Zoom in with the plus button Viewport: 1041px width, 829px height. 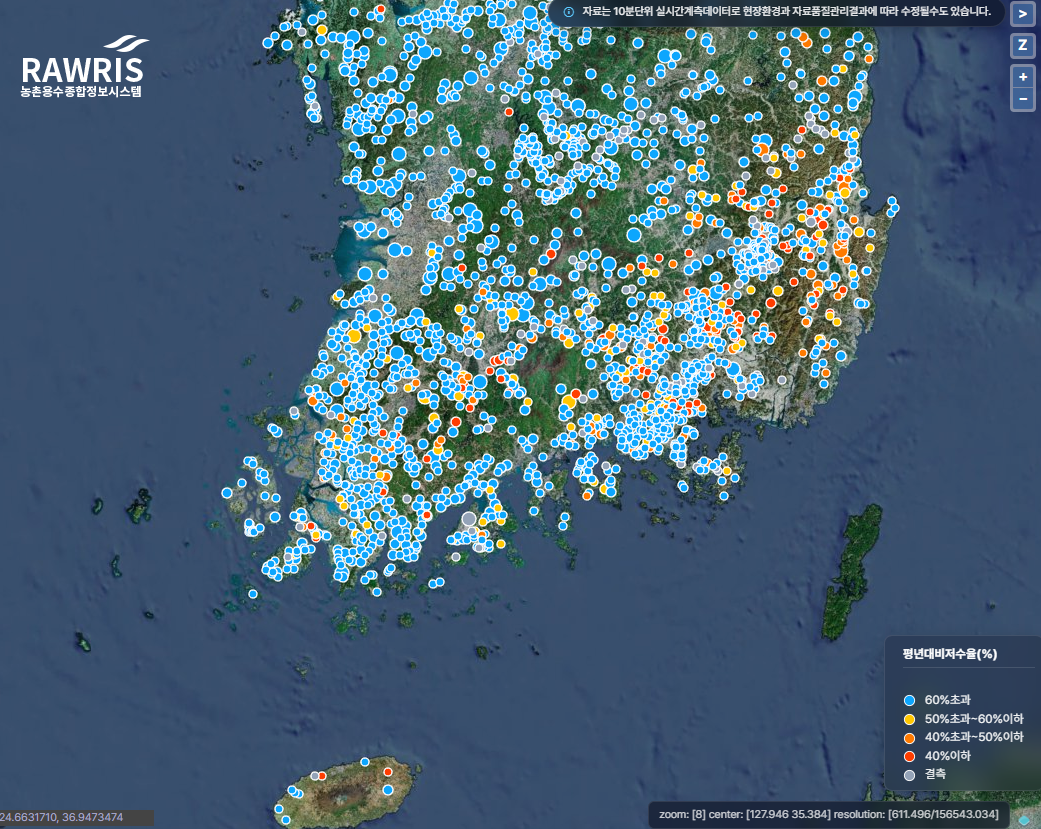1022,76
